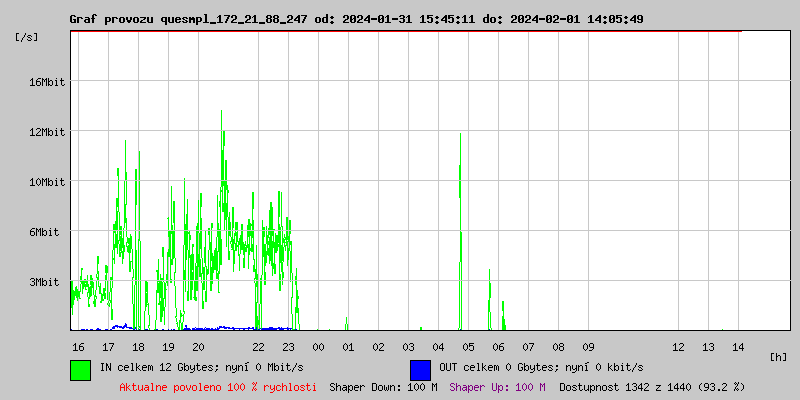This screenshot has height=400, width=800.
Task: Click hour 00 on the time axis
Action: 318,346
